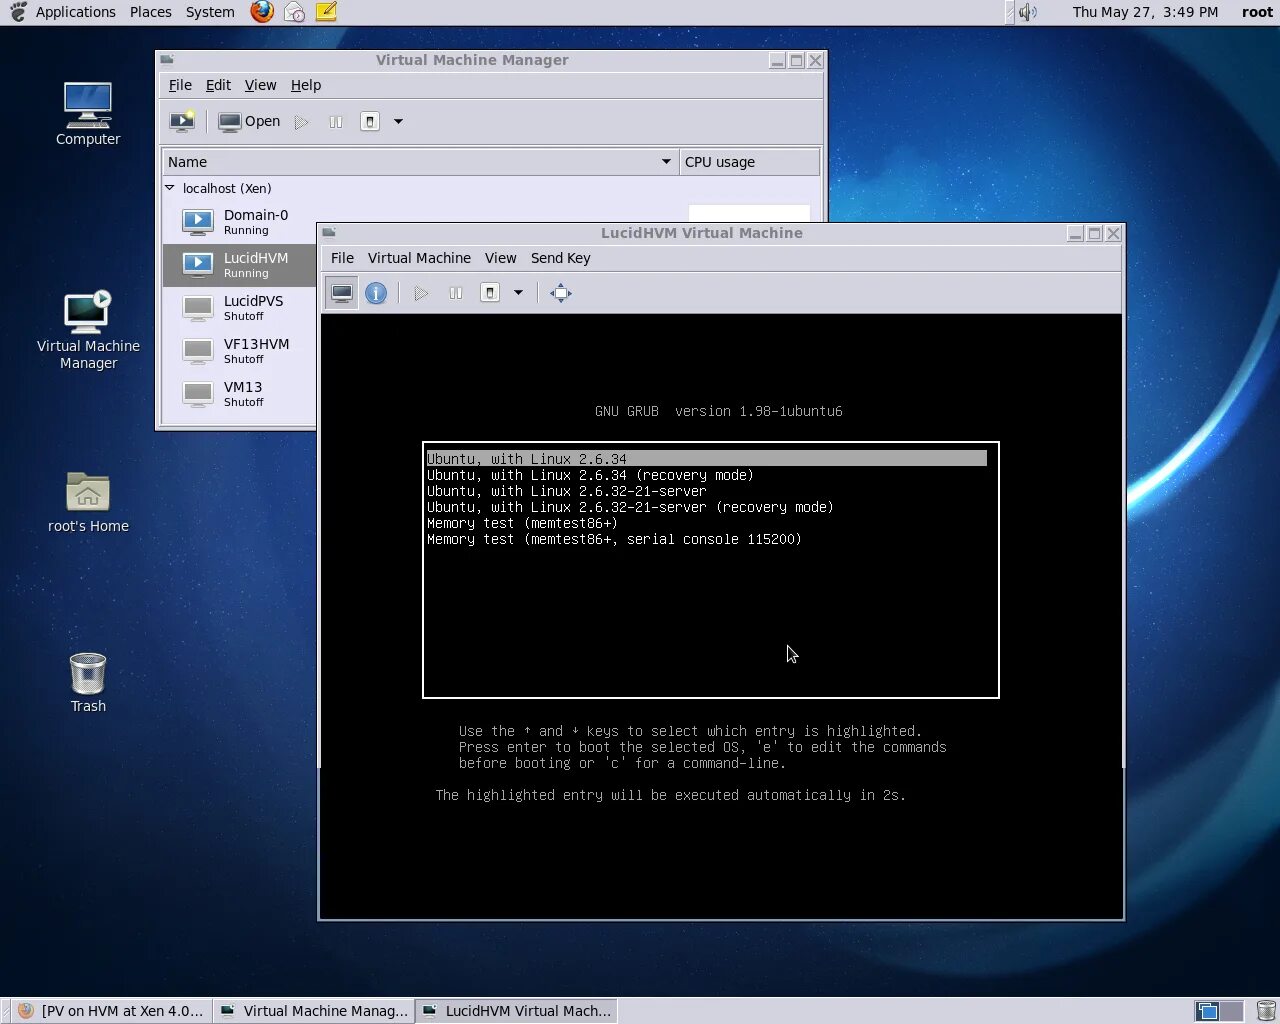Open shutdown dropdown arrow in LucidHVM toolbar
1280x1024 pixels.
tap(518, 293)
